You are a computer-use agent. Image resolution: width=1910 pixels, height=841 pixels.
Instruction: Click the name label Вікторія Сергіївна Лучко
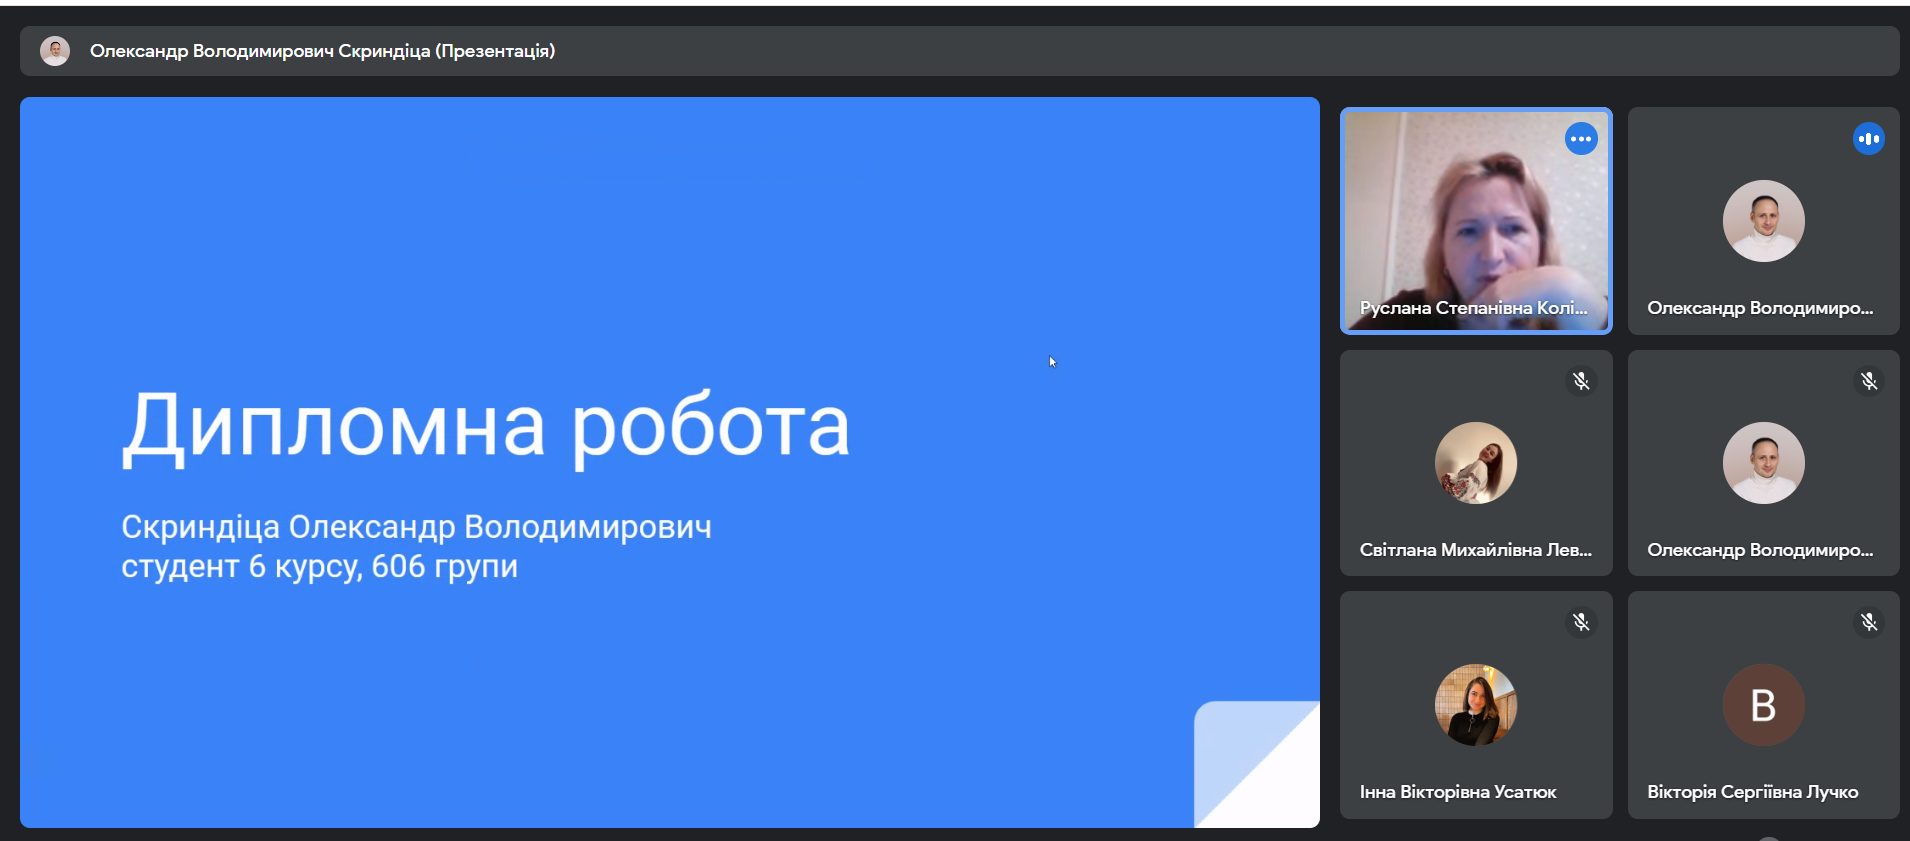click(1752, 792)
